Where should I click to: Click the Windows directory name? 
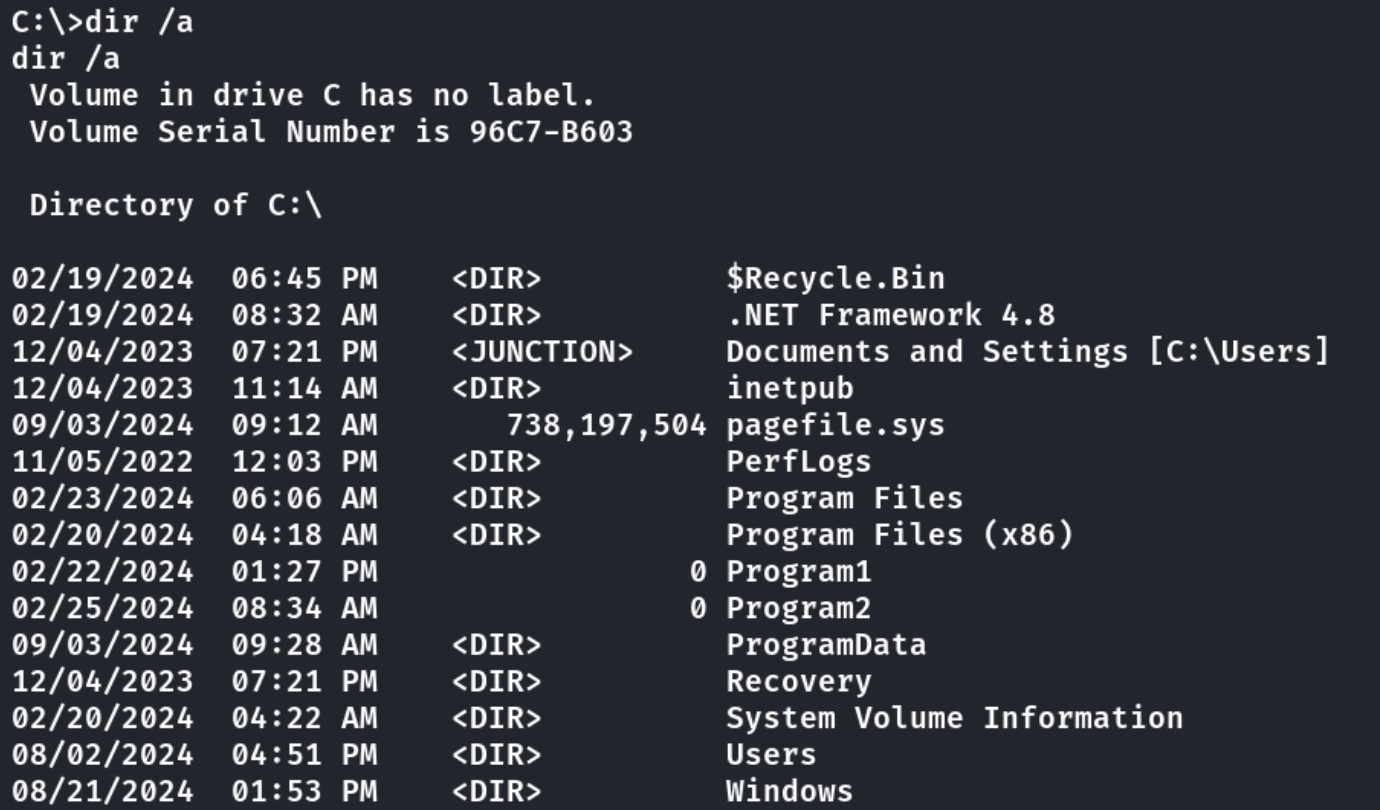click(x=789, y=792)
